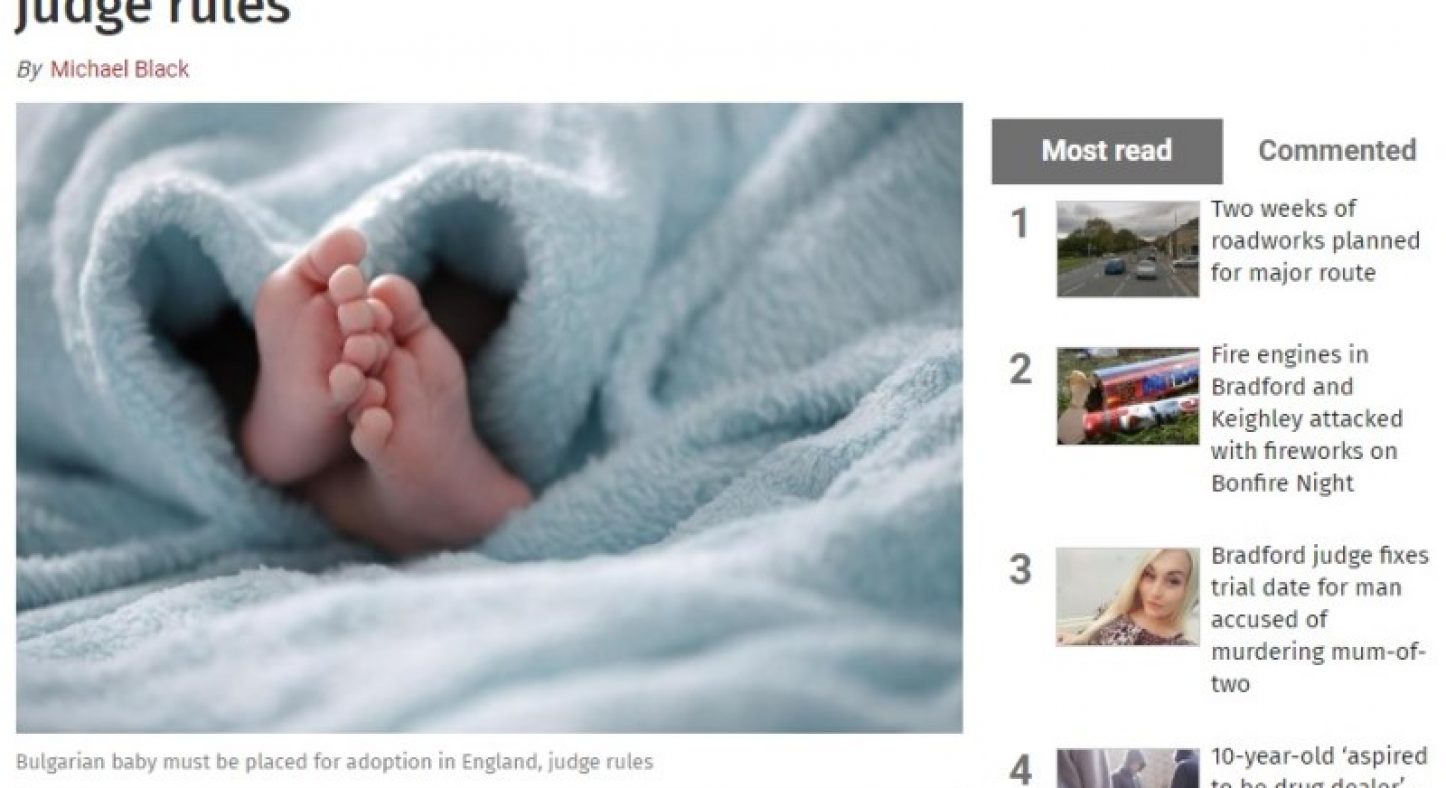Click the article headline ending judge rules
The height and width of the screenshot is (788, 1446).
tap(153, 10)
